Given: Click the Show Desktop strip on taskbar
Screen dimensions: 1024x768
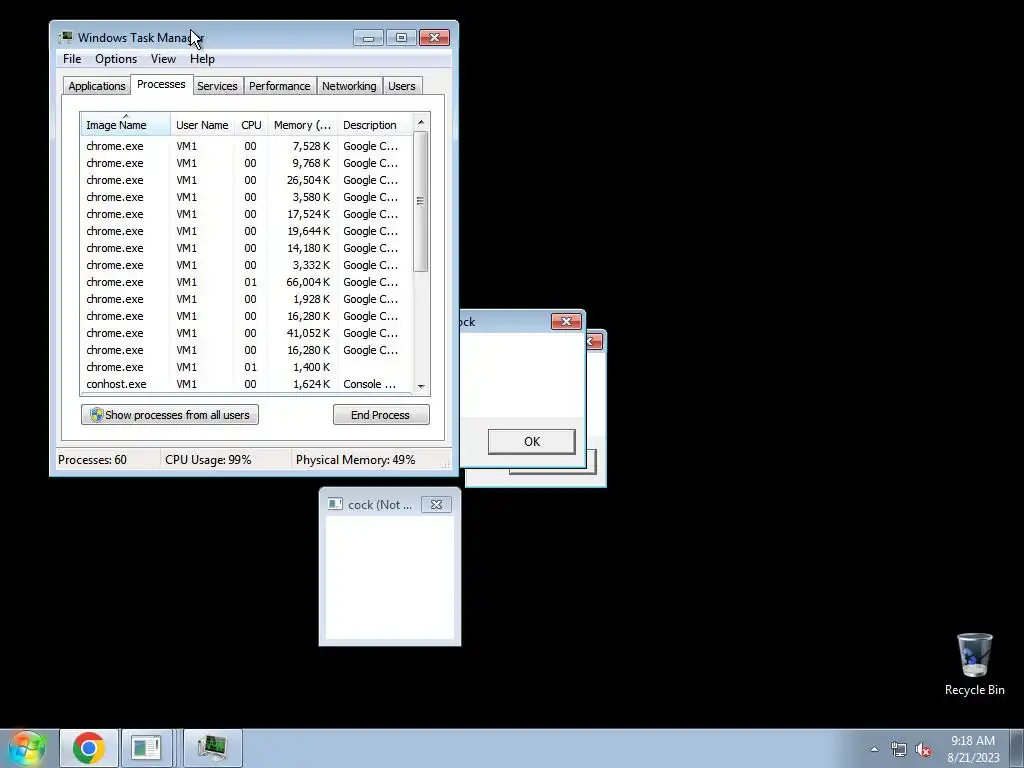Looking at the screenshot, I should coord(1017,748).
